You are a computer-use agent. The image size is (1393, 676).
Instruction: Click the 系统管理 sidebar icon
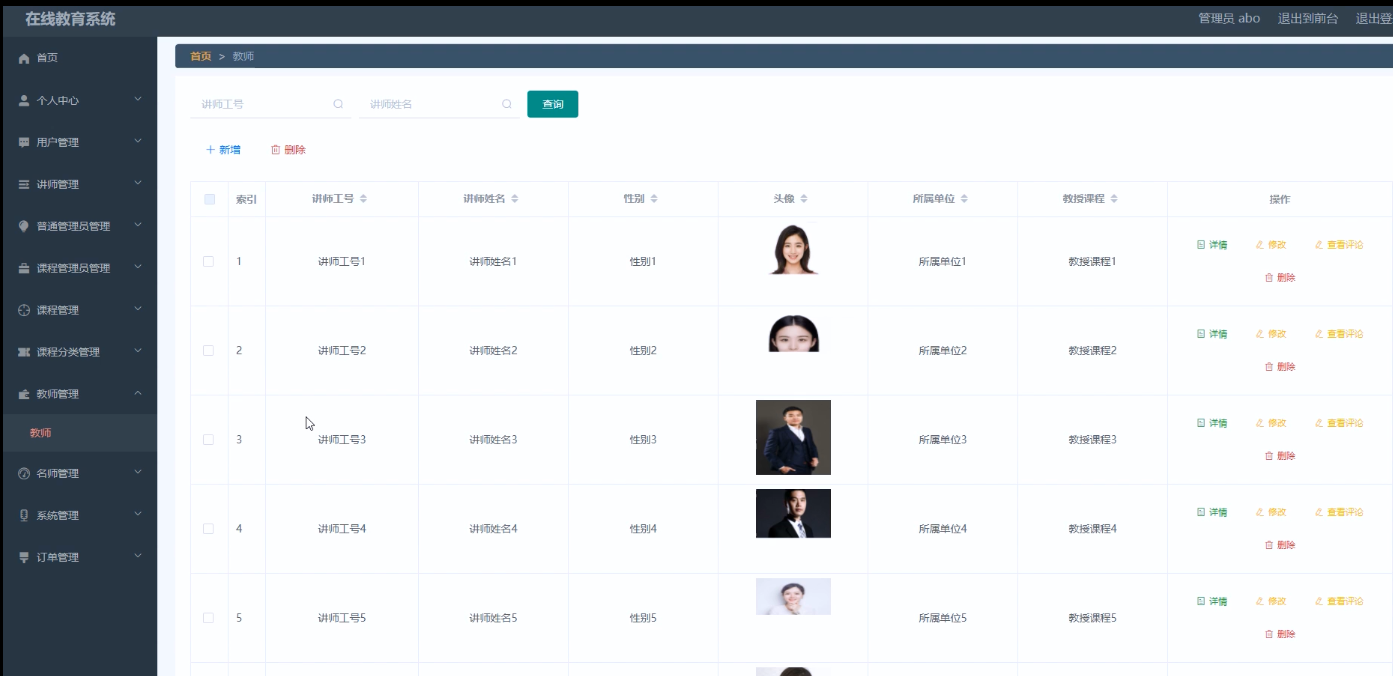(x=24, y=516)
